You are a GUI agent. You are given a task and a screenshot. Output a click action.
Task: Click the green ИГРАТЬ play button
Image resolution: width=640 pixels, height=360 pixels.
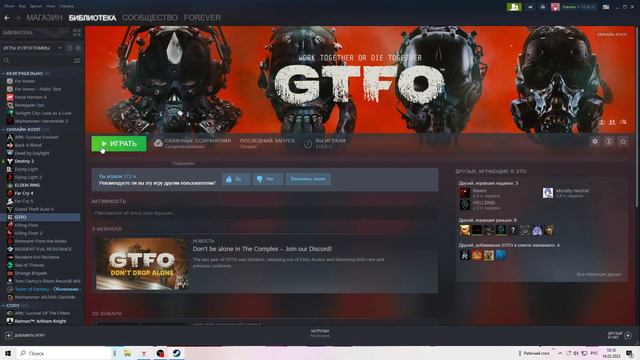coord(119,144)
